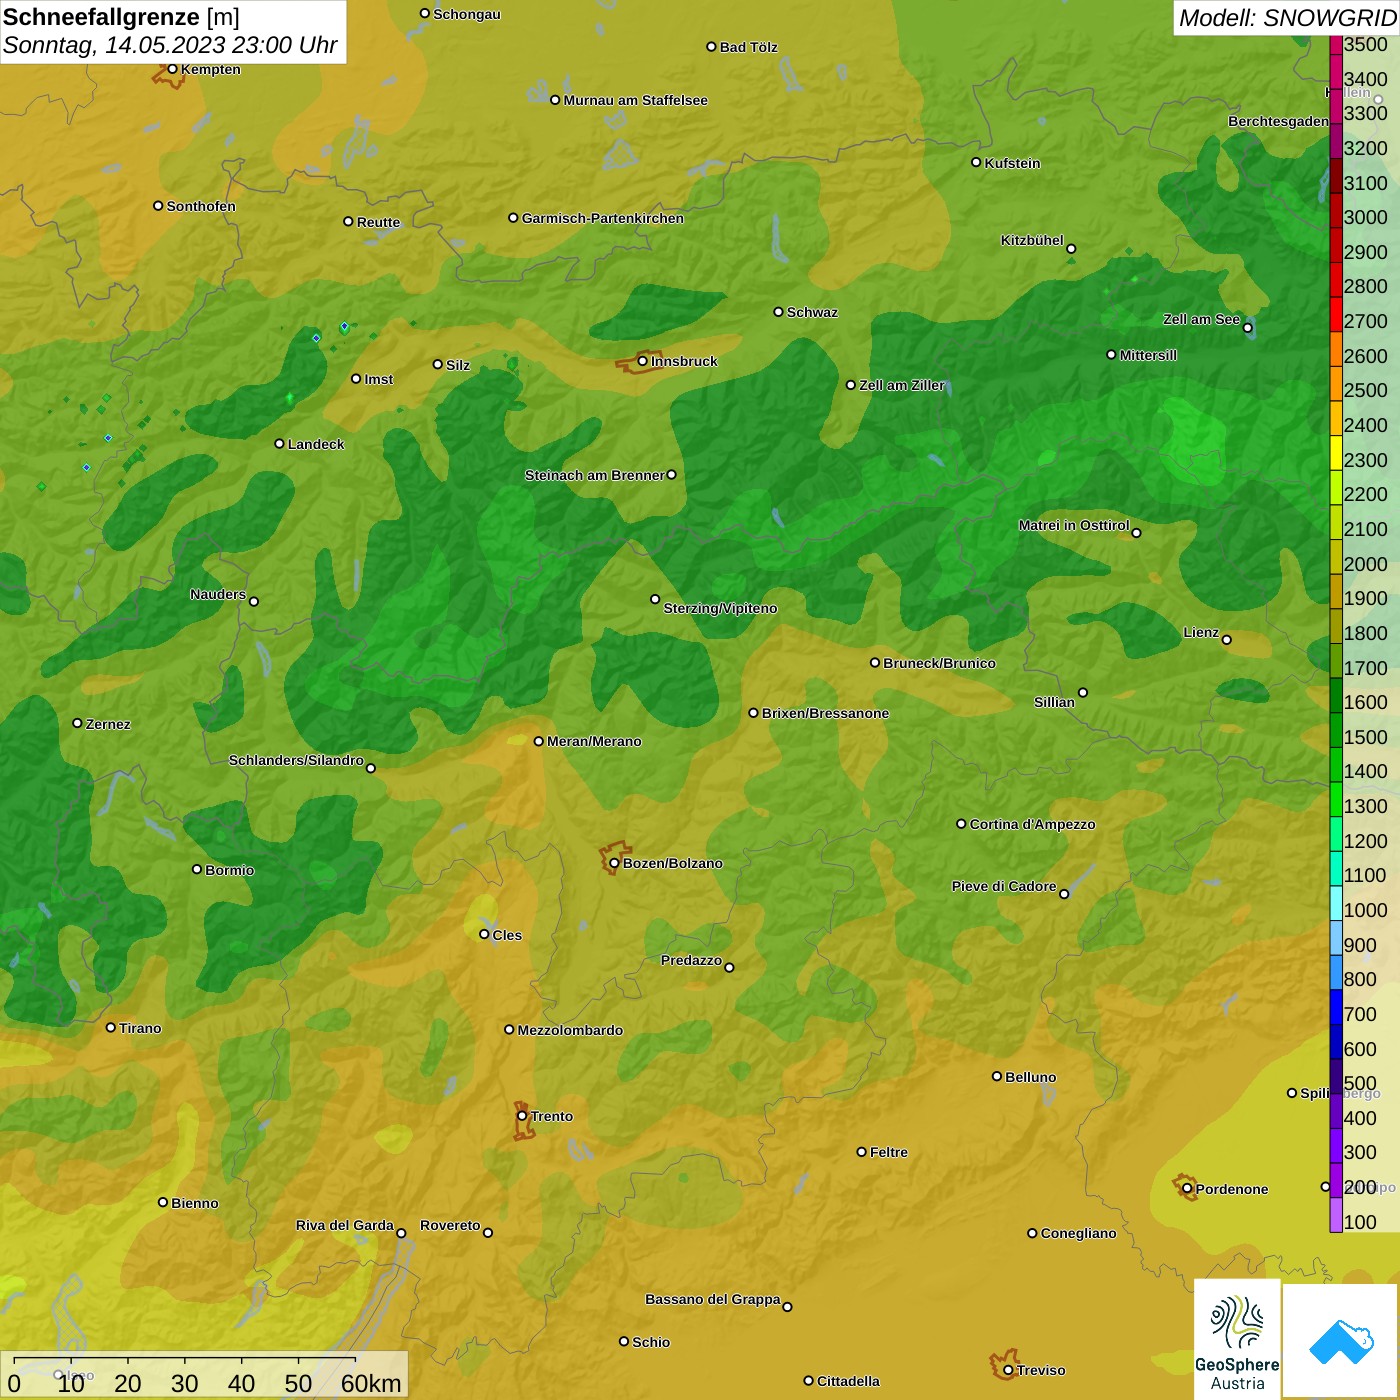The image size is (1400, 1400).
Task: Click the Schio label
Action: point(651,1342)
